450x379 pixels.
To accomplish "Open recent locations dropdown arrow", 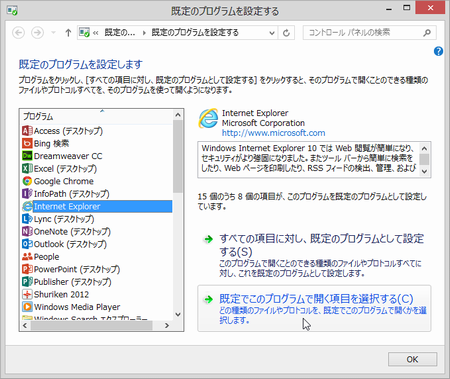I will click(53, 33).
